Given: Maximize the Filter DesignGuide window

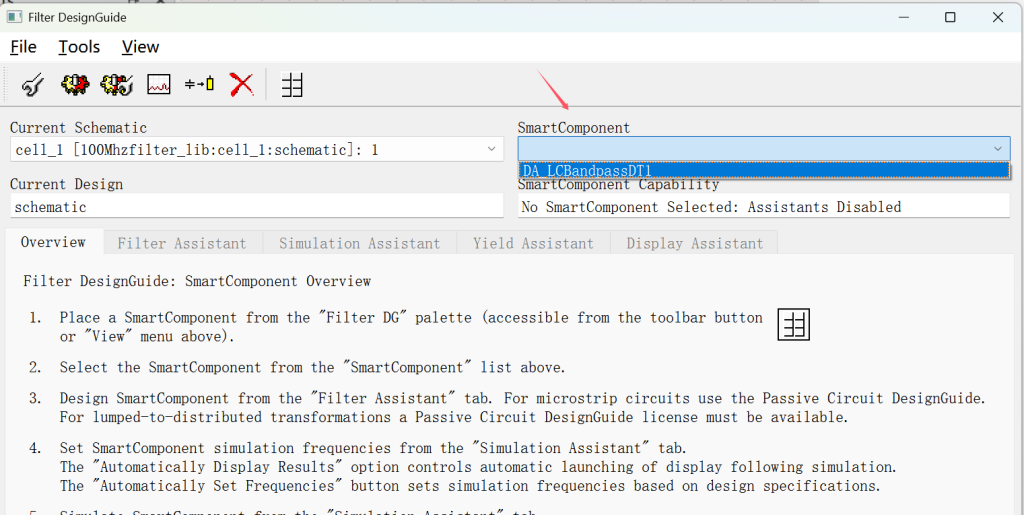Looking at the screenshot, I should [x=950, y=18].
